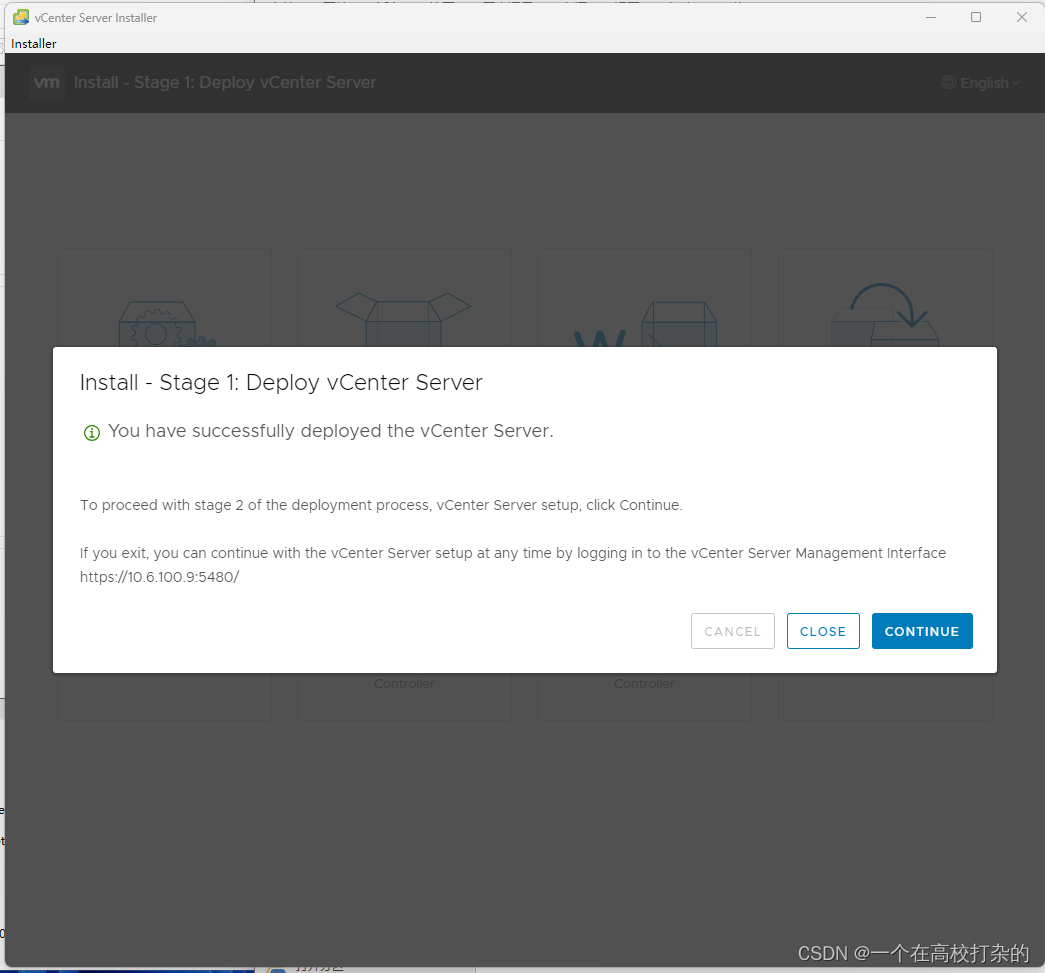Click the Upgrade open box card icon
Screen dimensions: 1045x973
click(403, 319)
